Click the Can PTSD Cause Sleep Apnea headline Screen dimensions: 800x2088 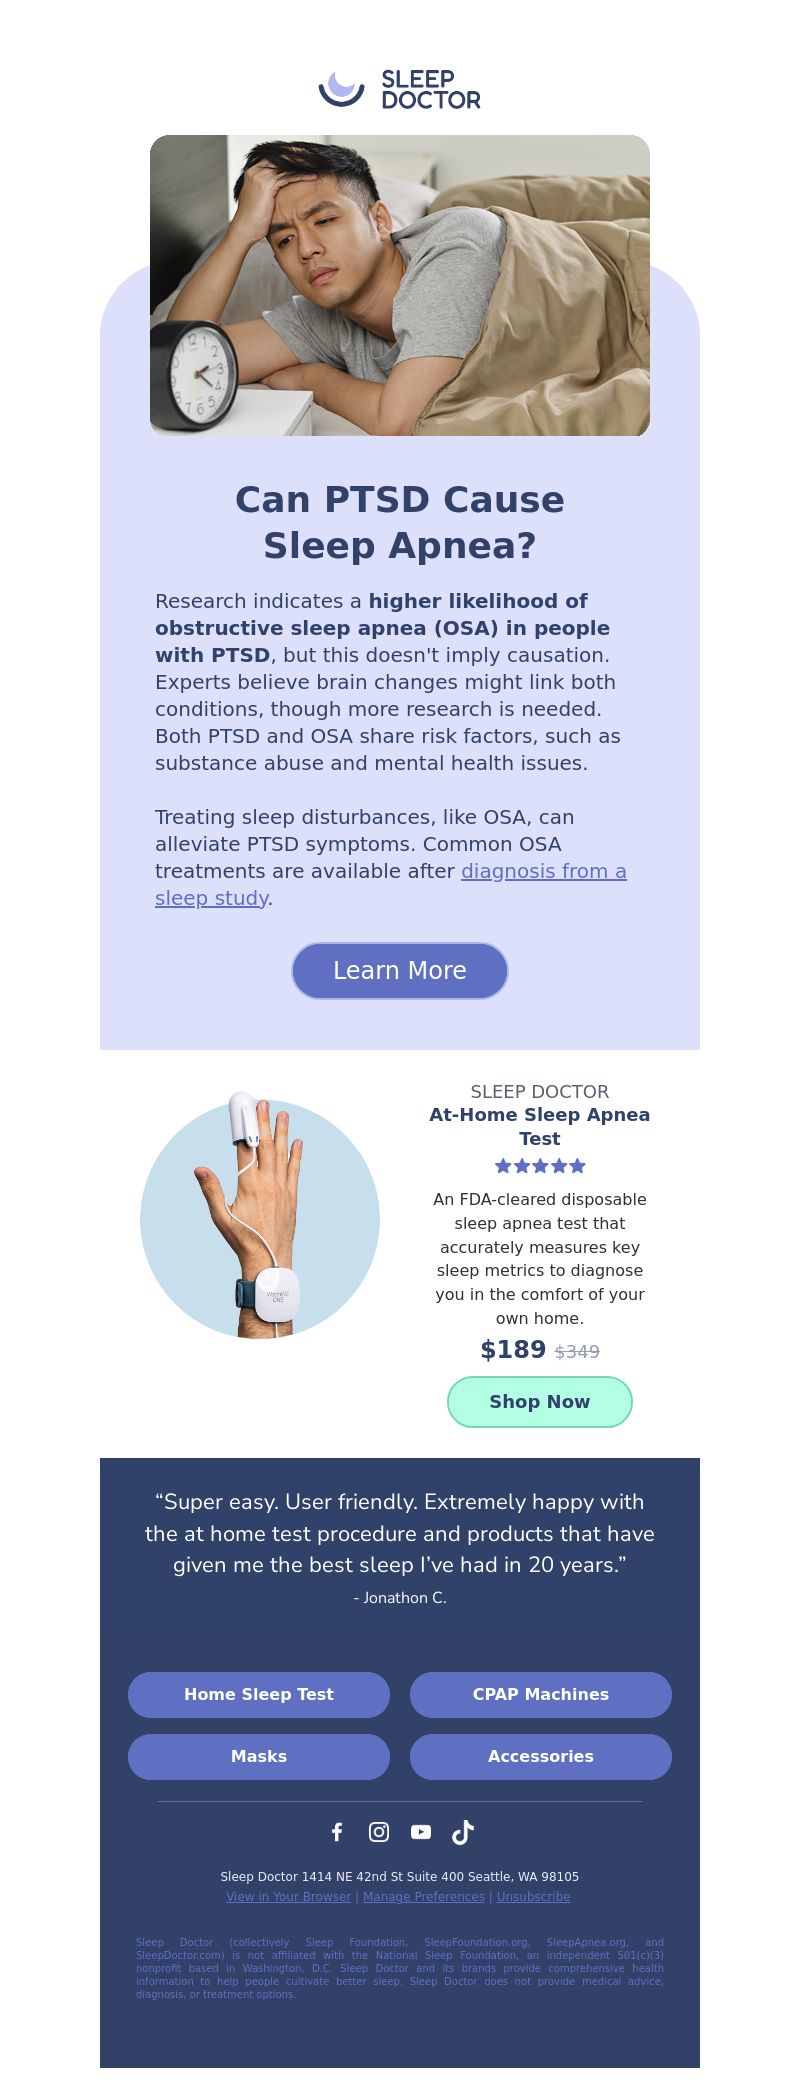pos(400,522)
